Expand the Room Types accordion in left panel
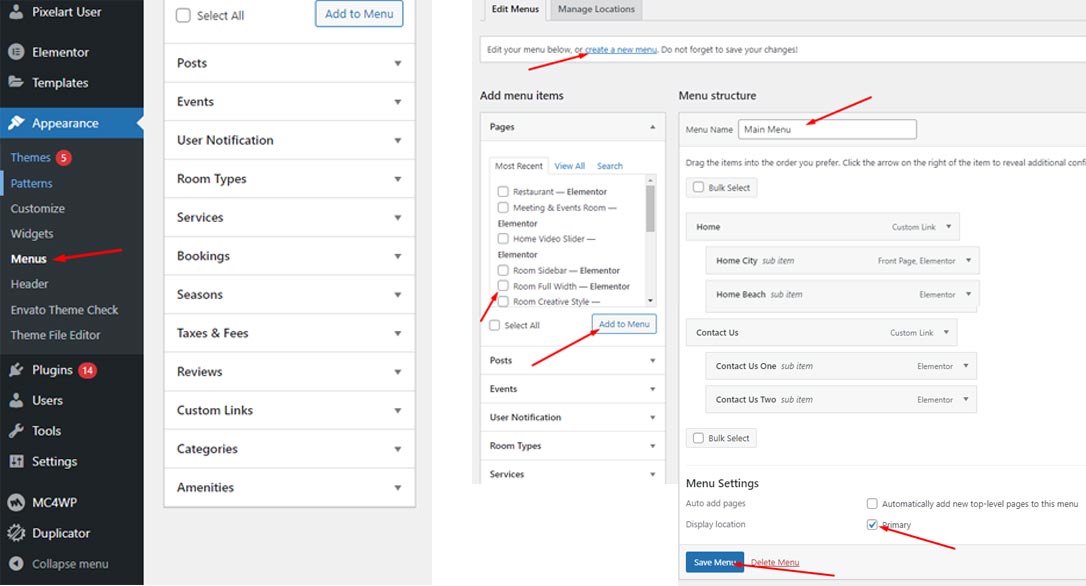The width and height of the screenshot is (1086, 586). coord(397,179)
